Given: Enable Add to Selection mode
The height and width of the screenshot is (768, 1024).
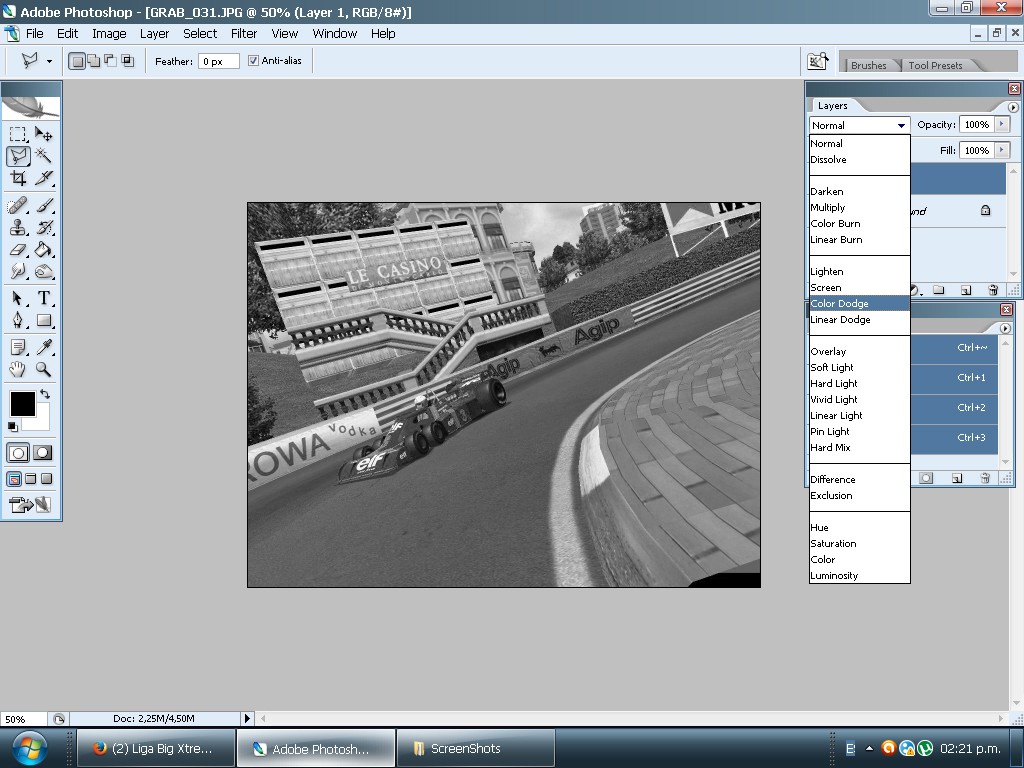Looking at the screenshot, I should (x=94, y=61).
